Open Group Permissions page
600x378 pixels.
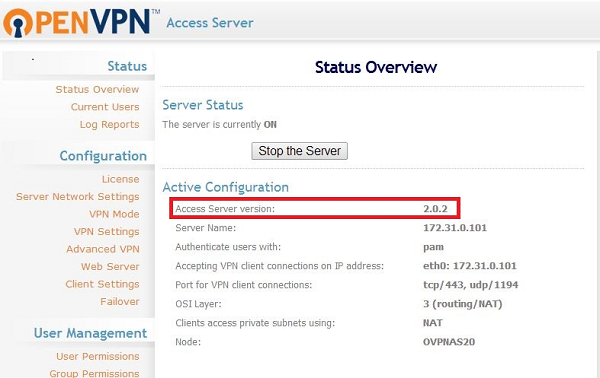(x=94, y=373)
